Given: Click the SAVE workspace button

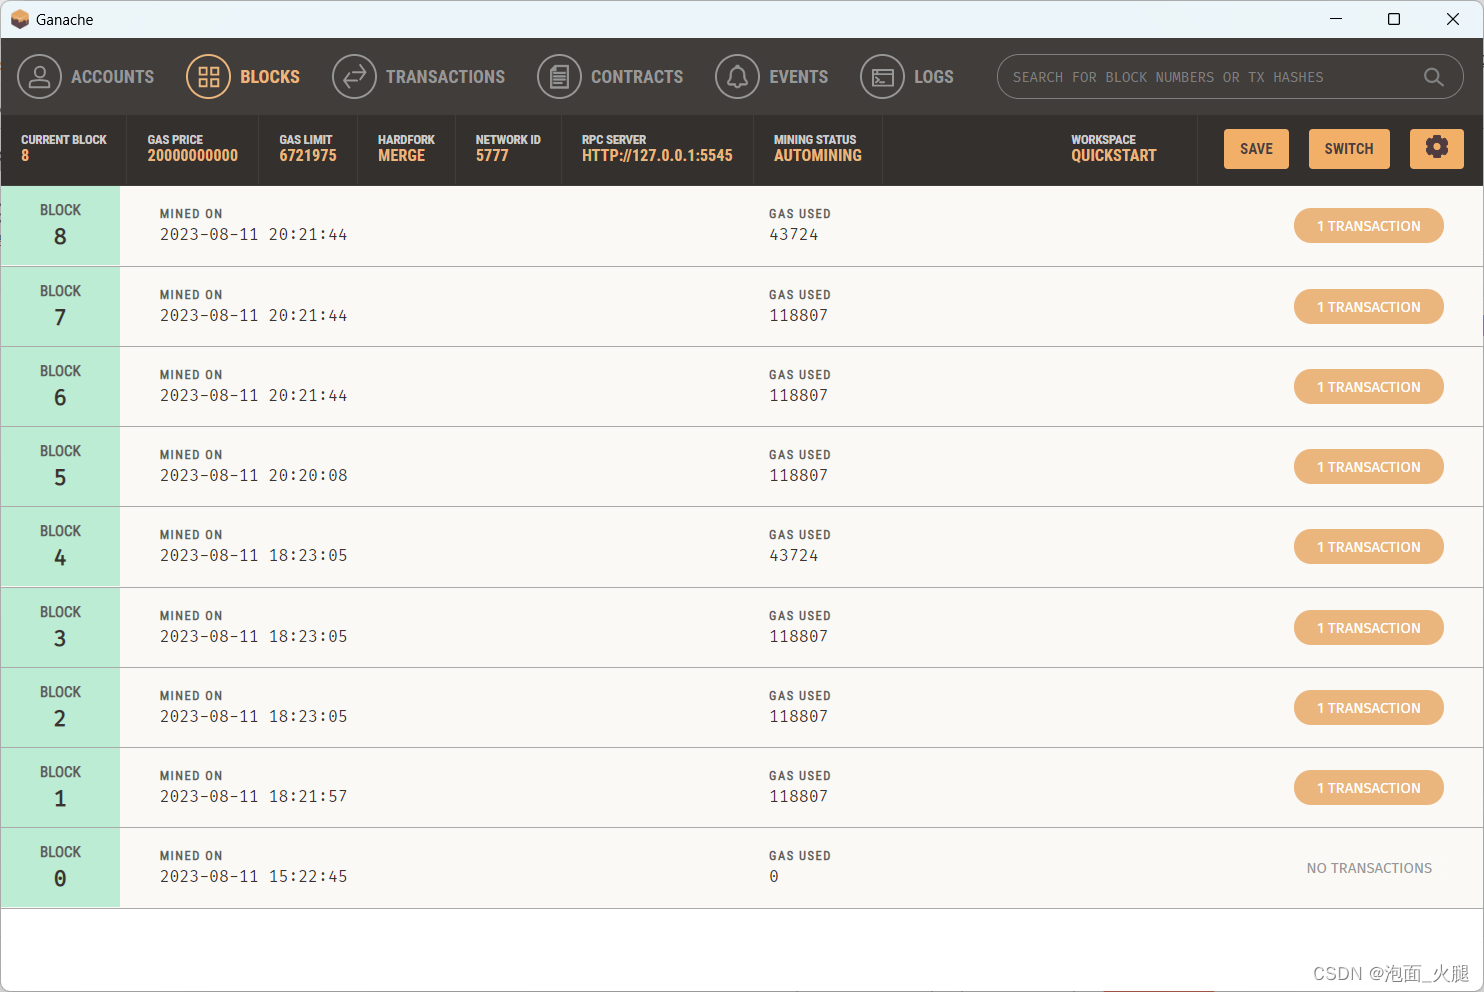Looking at the screenshot, I should pyautogui.click(x=1256, y=149).
